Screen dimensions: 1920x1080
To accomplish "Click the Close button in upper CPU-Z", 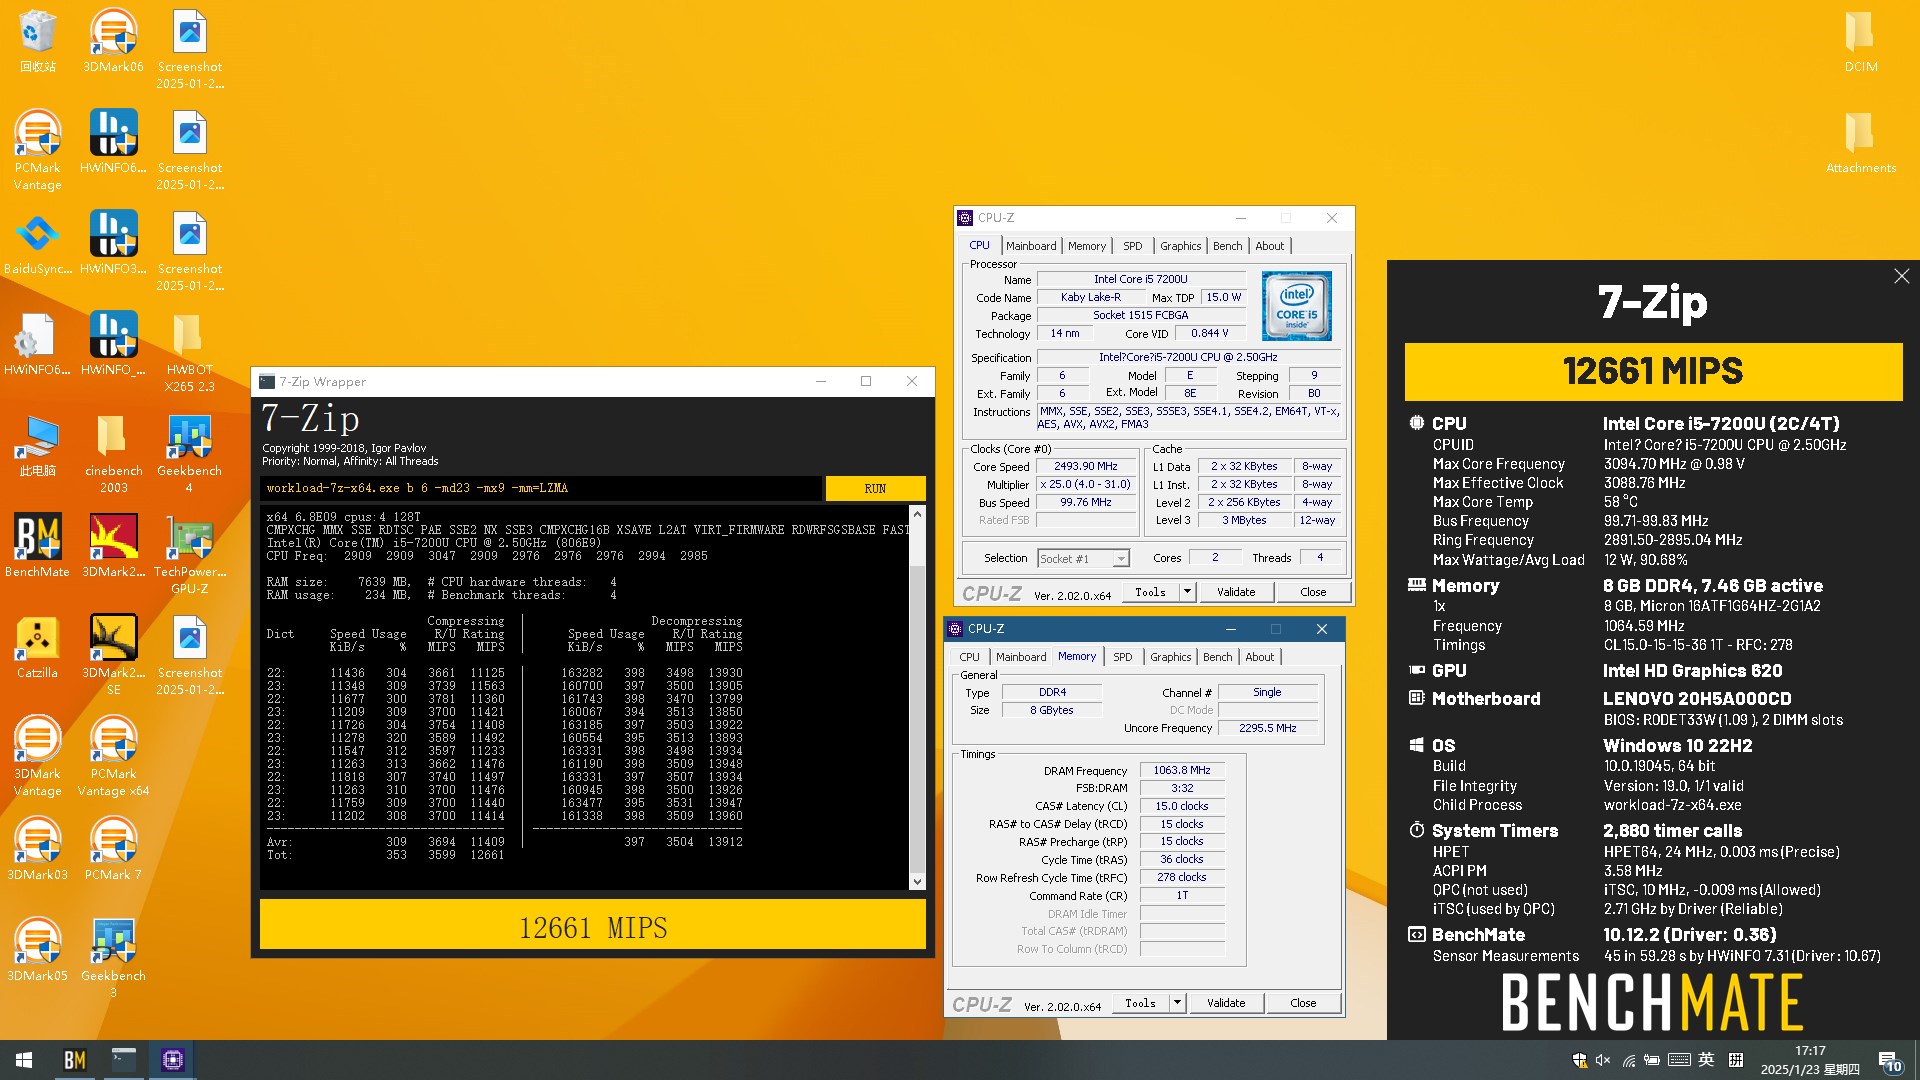I will 1313,592.
